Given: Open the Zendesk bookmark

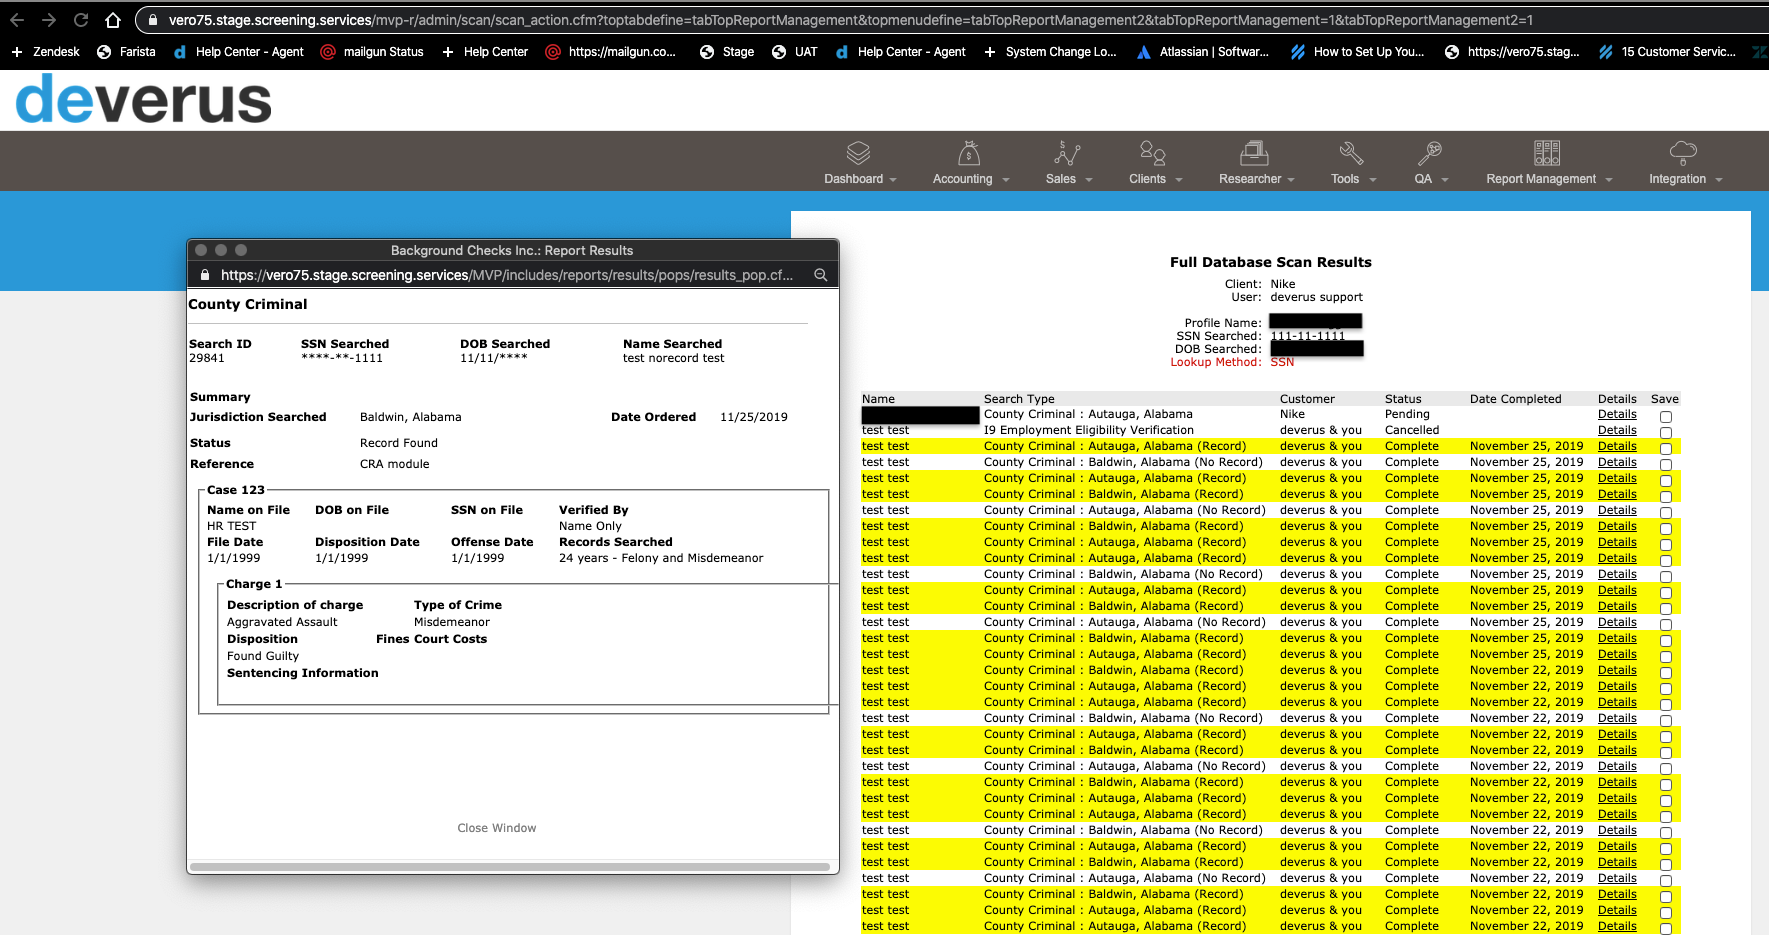Looking at the screenshot, I should coord(45,52).
